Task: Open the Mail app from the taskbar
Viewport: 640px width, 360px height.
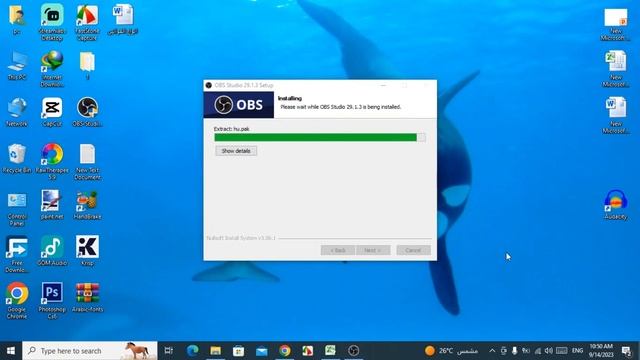Action: point(262,351)
